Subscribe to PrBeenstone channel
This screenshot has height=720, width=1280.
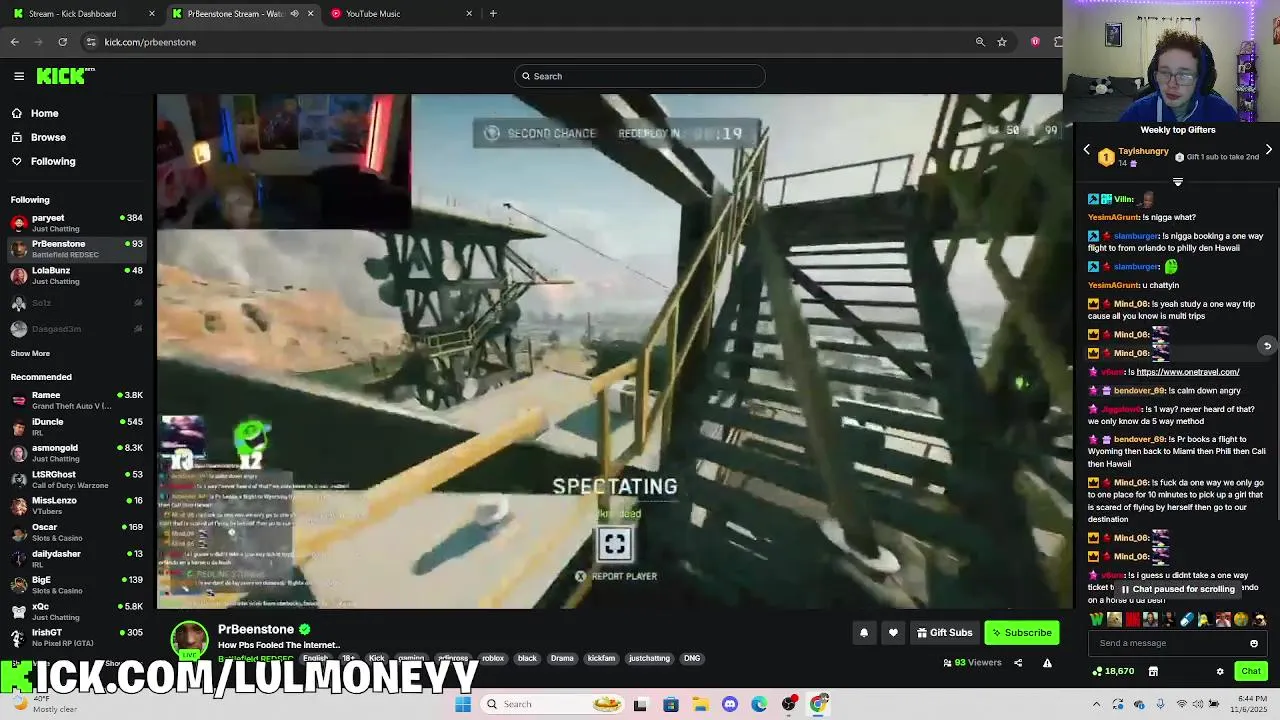click(1021, 633)
